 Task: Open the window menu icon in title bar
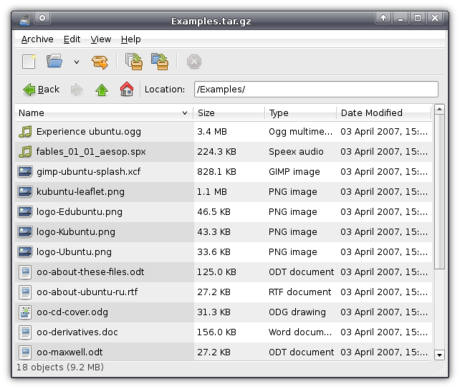[x=25, y=20]
